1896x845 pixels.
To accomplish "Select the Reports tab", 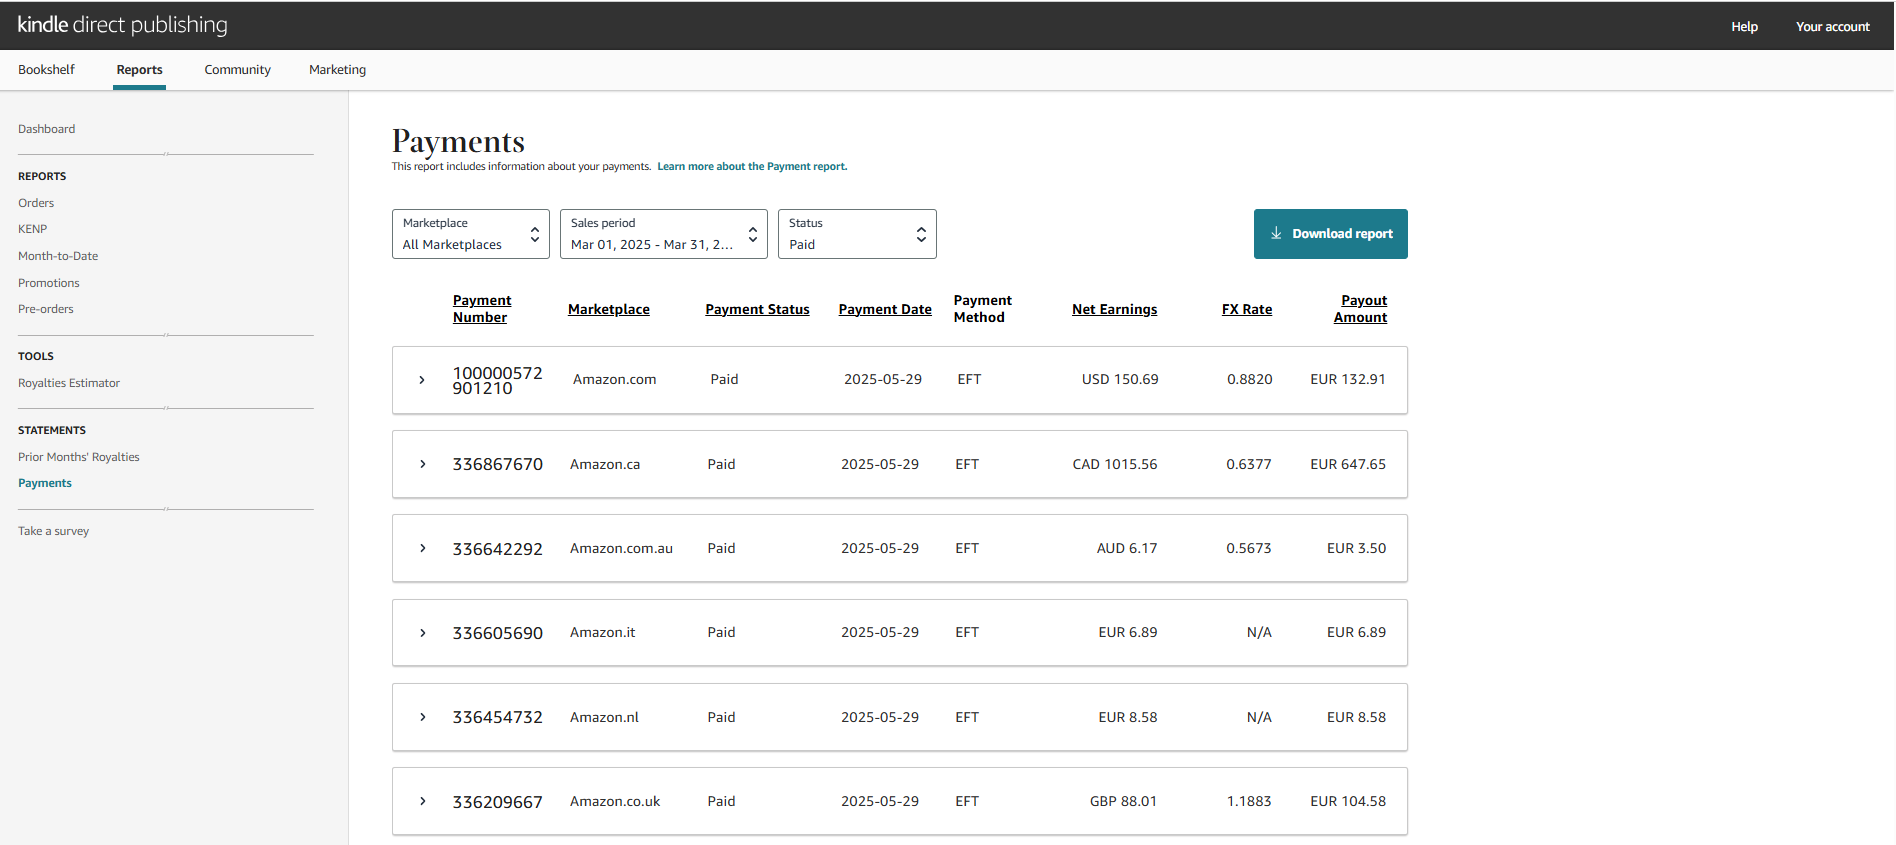I will pyautogui.click(x=139, y=70).
